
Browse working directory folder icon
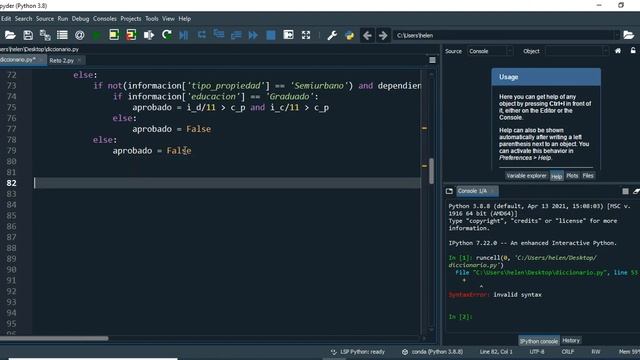pyautogui.click(x=629, y=35)
